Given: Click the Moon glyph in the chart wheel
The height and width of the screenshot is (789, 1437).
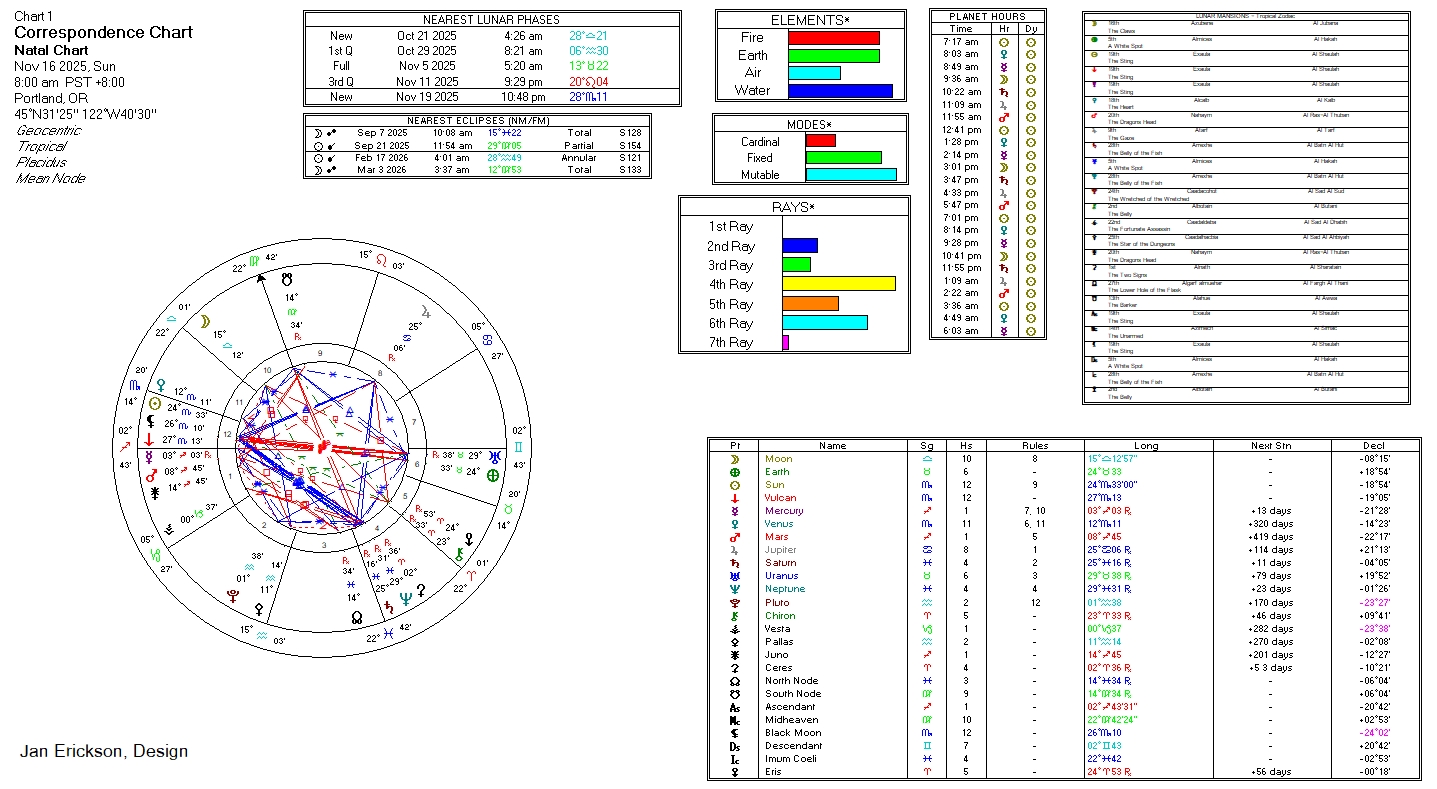Looking at the screenshot, I should point(205,321).
